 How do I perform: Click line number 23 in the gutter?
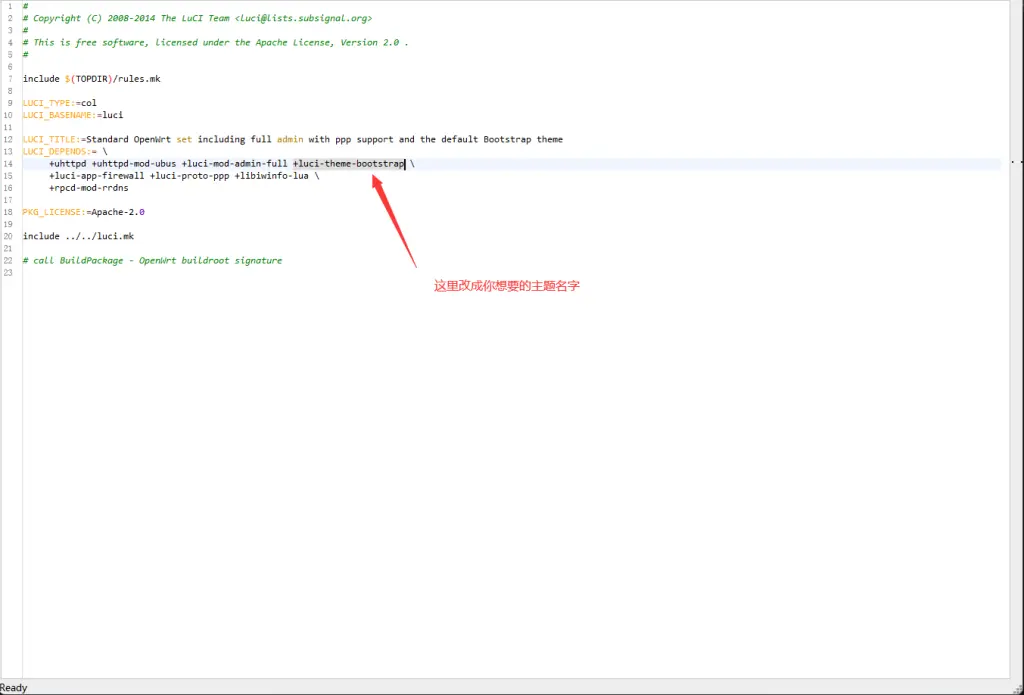[8, 272]
